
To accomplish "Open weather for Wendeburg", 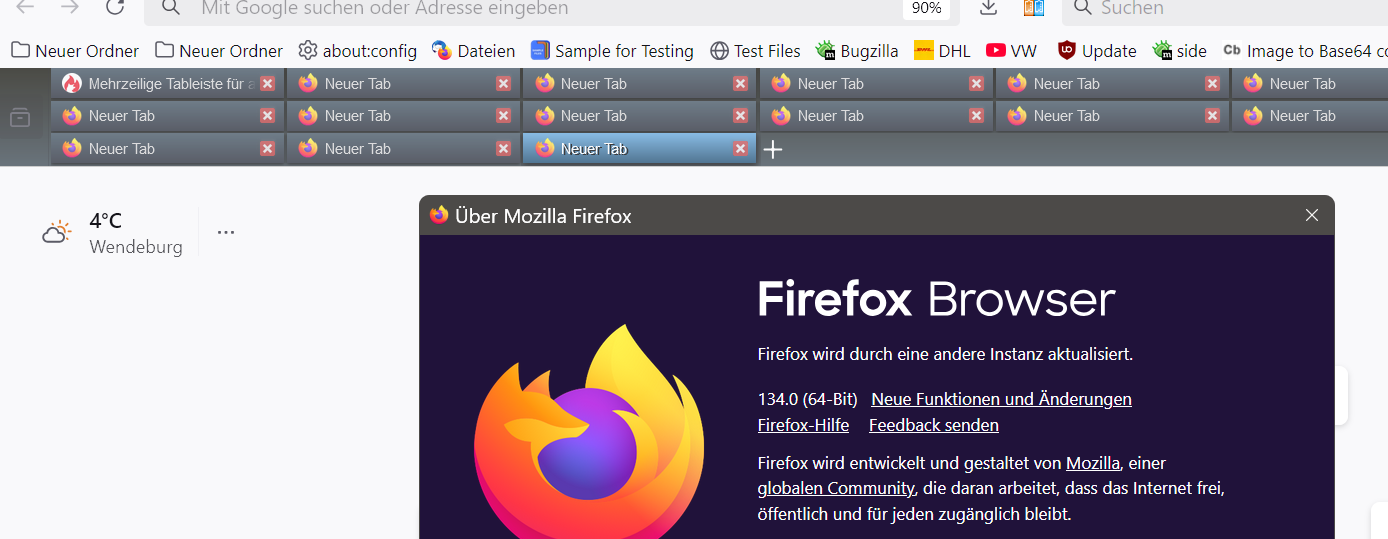I will 136,247.
